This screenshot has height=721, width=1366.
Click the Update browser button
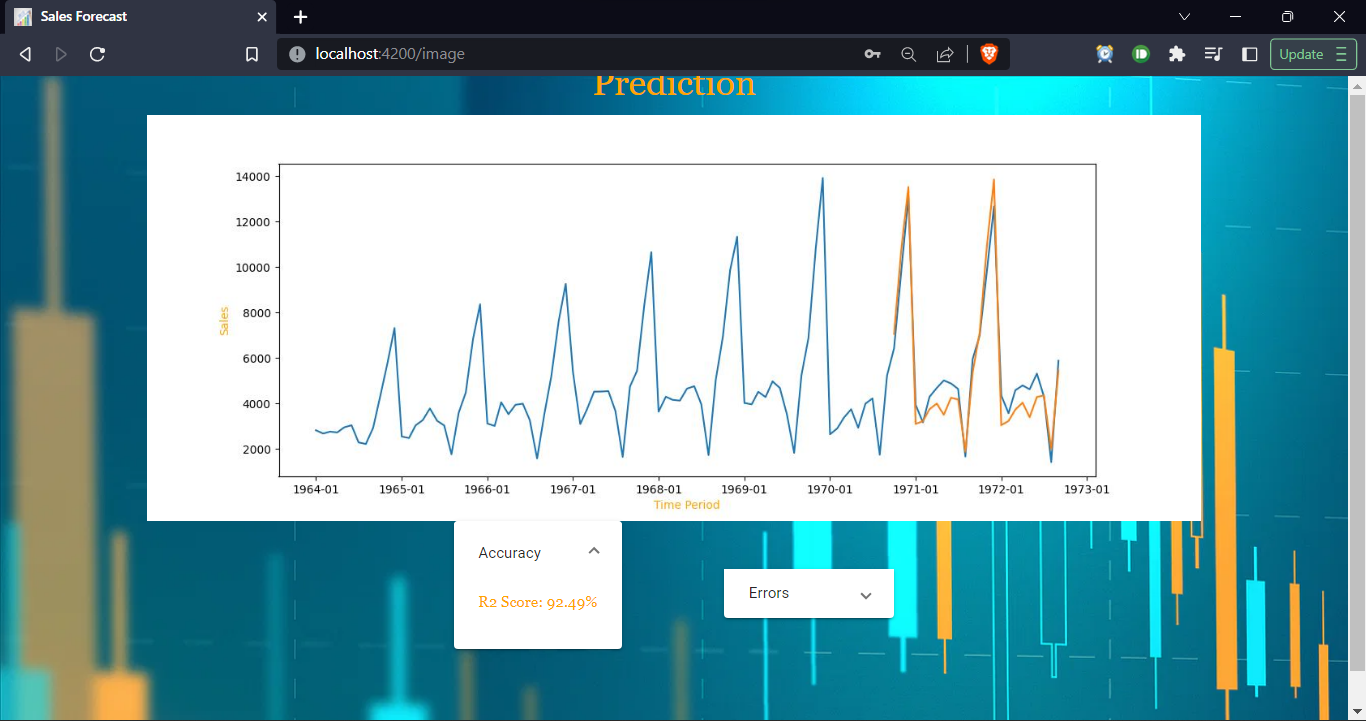coord(1313,54)
